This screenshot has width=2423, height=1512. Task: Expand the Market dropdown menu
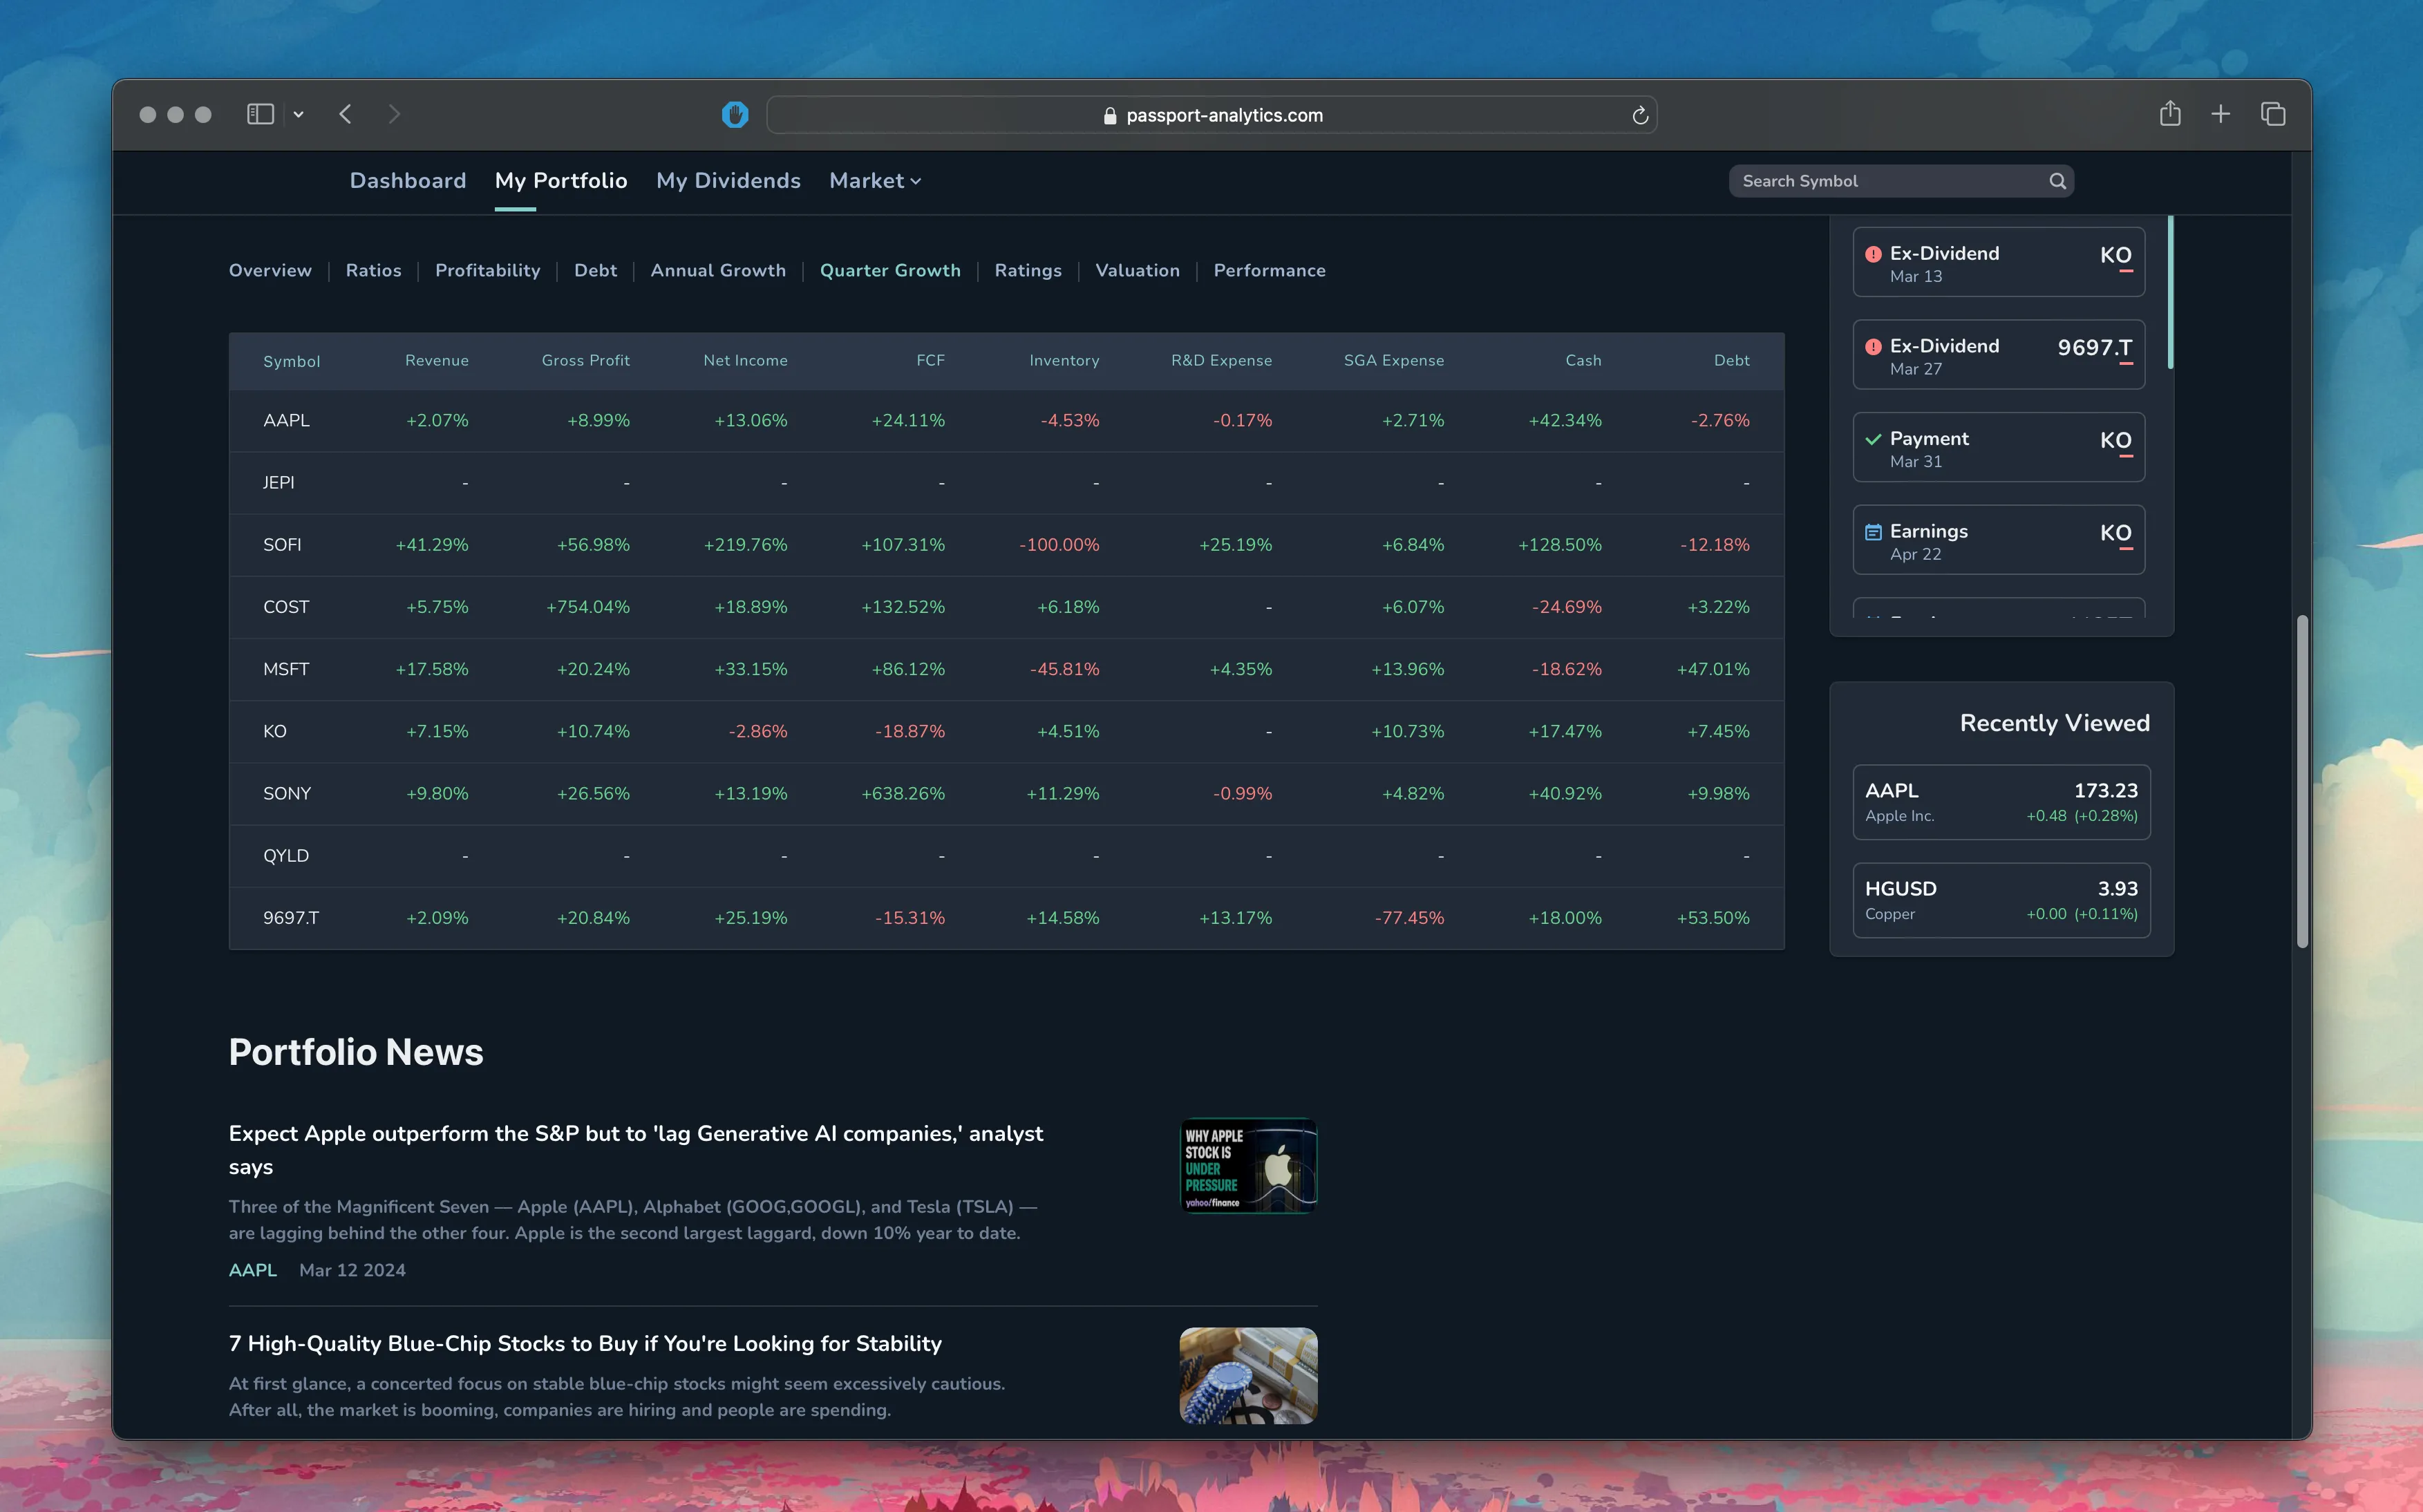(x=875, y=181)
